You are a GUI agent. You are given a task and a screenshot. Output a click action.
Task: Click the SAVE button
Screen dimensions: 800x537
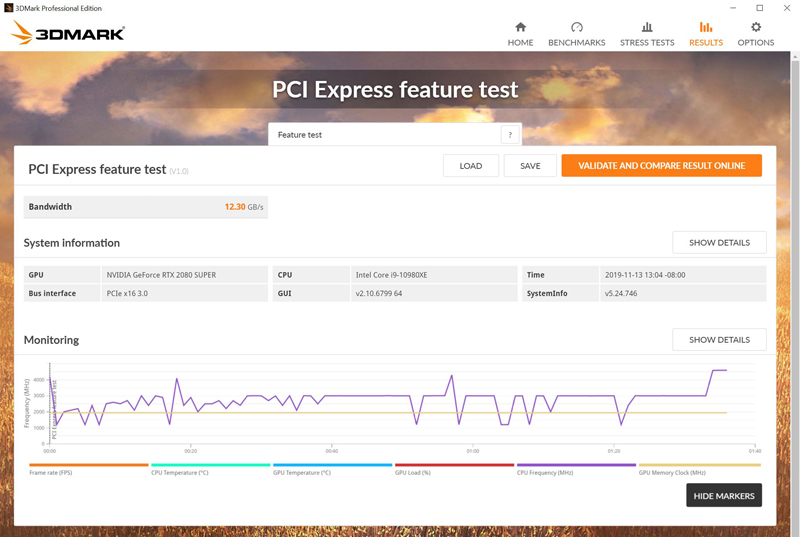[x=530, y=166]
